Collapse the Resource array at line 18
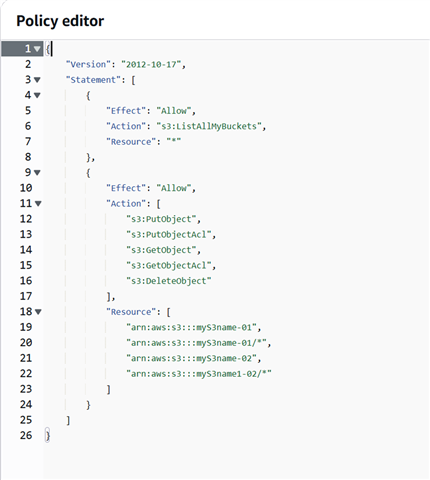This screenshot has width=430, height=480. [38, 312]
